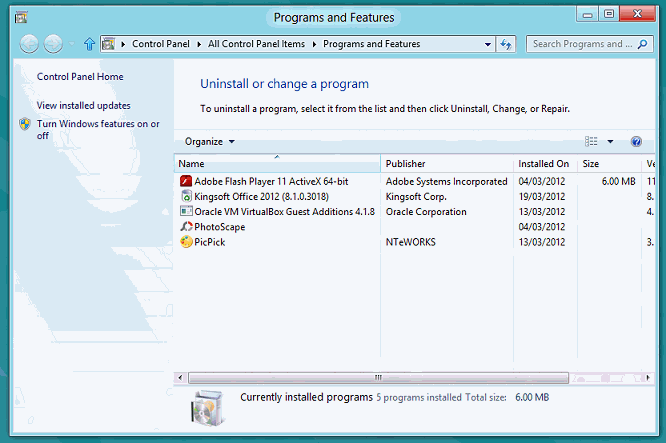Select Adobe Flash Player 11 ActiveX 64-bit
This screenshot has height=443, width=666.
click(x=271, y=181)
